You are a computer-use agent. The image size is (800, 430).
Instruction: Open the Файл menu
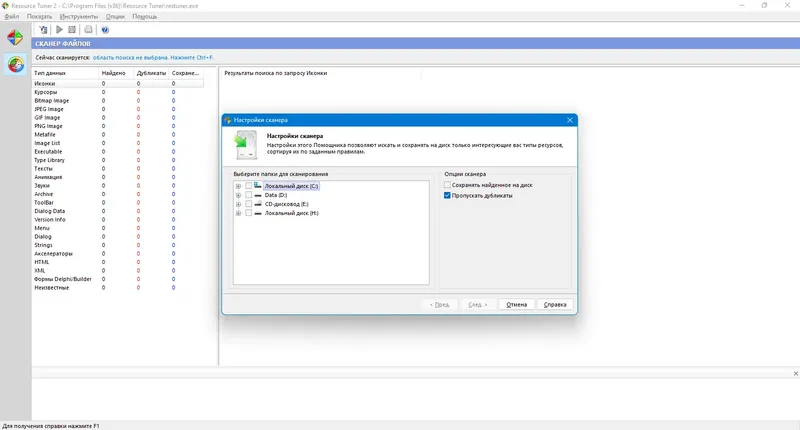click(12, 16)
